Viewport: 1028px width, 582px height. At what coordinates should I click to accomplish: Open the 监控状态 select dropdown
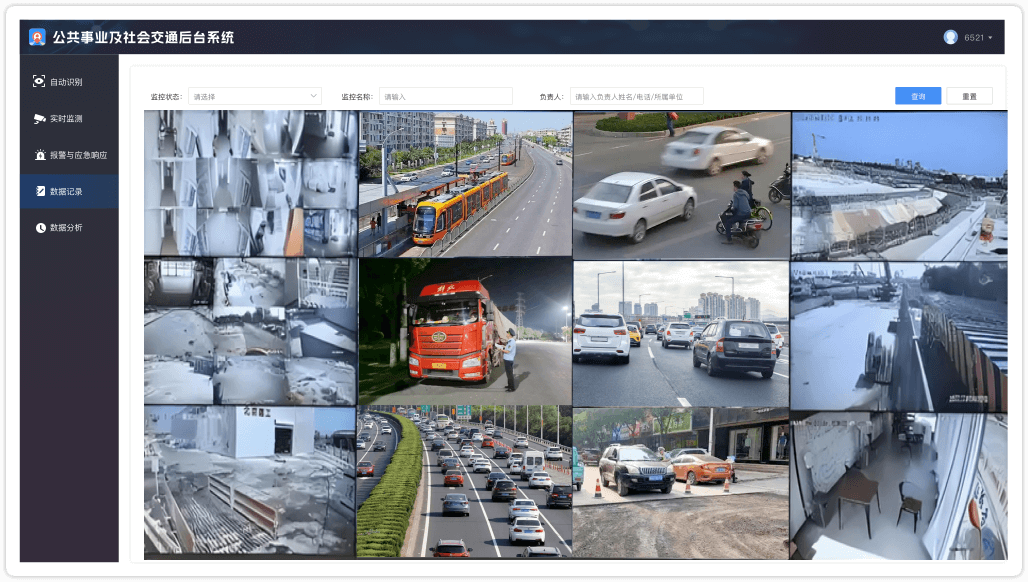click(254, 96)
